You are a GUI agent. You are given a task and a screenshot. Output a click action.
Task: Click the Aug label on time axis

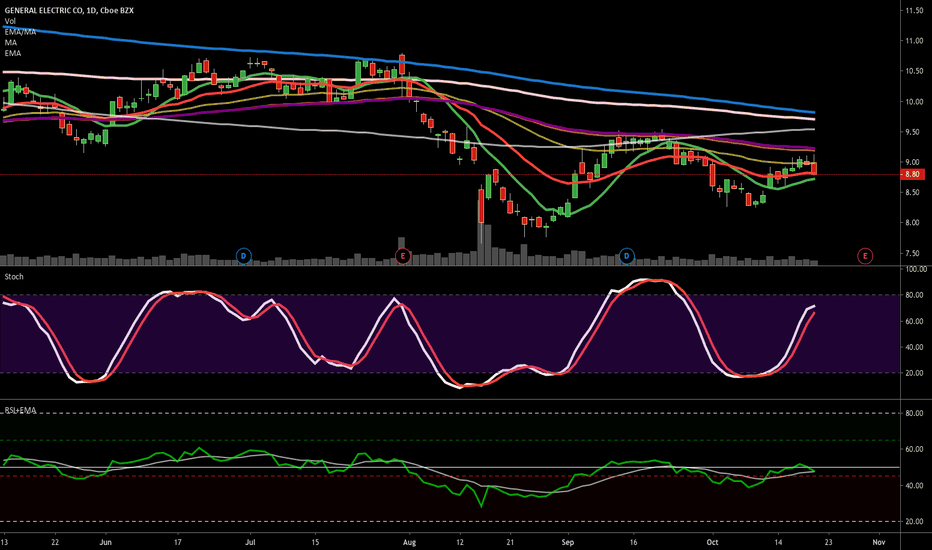[409, 542]
